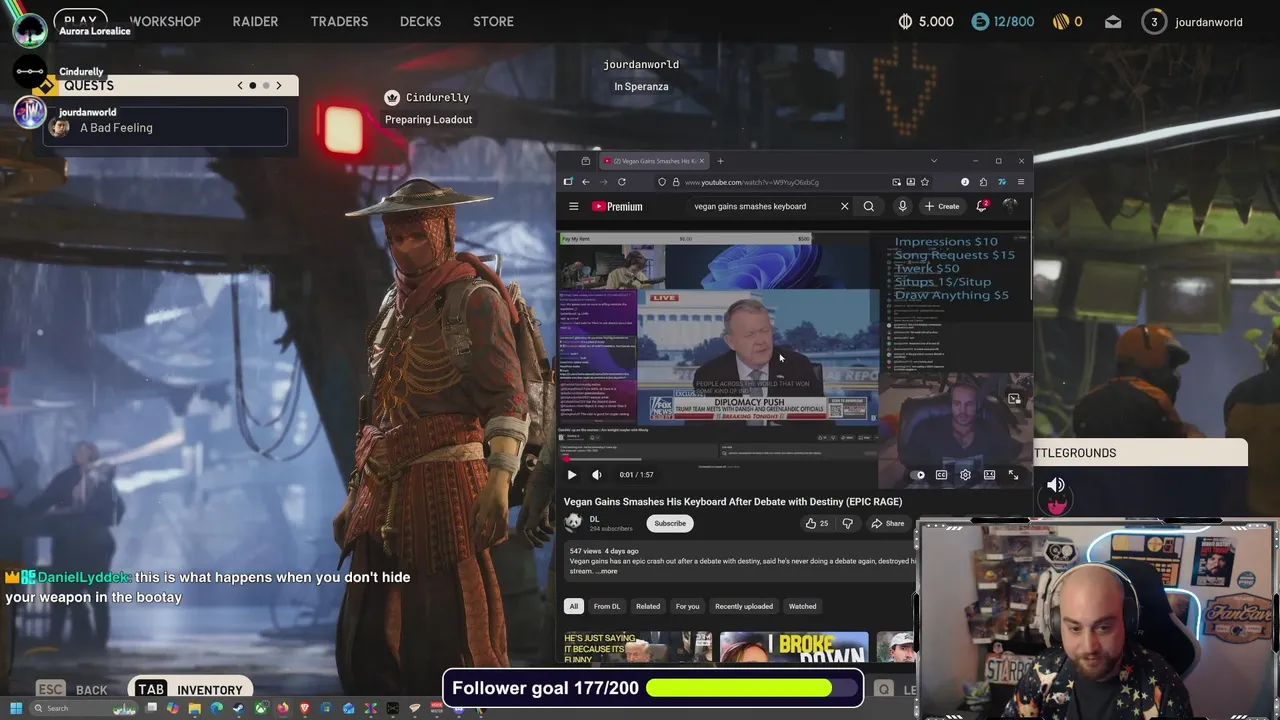Close the Vegan Gains browser tab
This screenshot has height=720, width=1280.
(702, 161)
